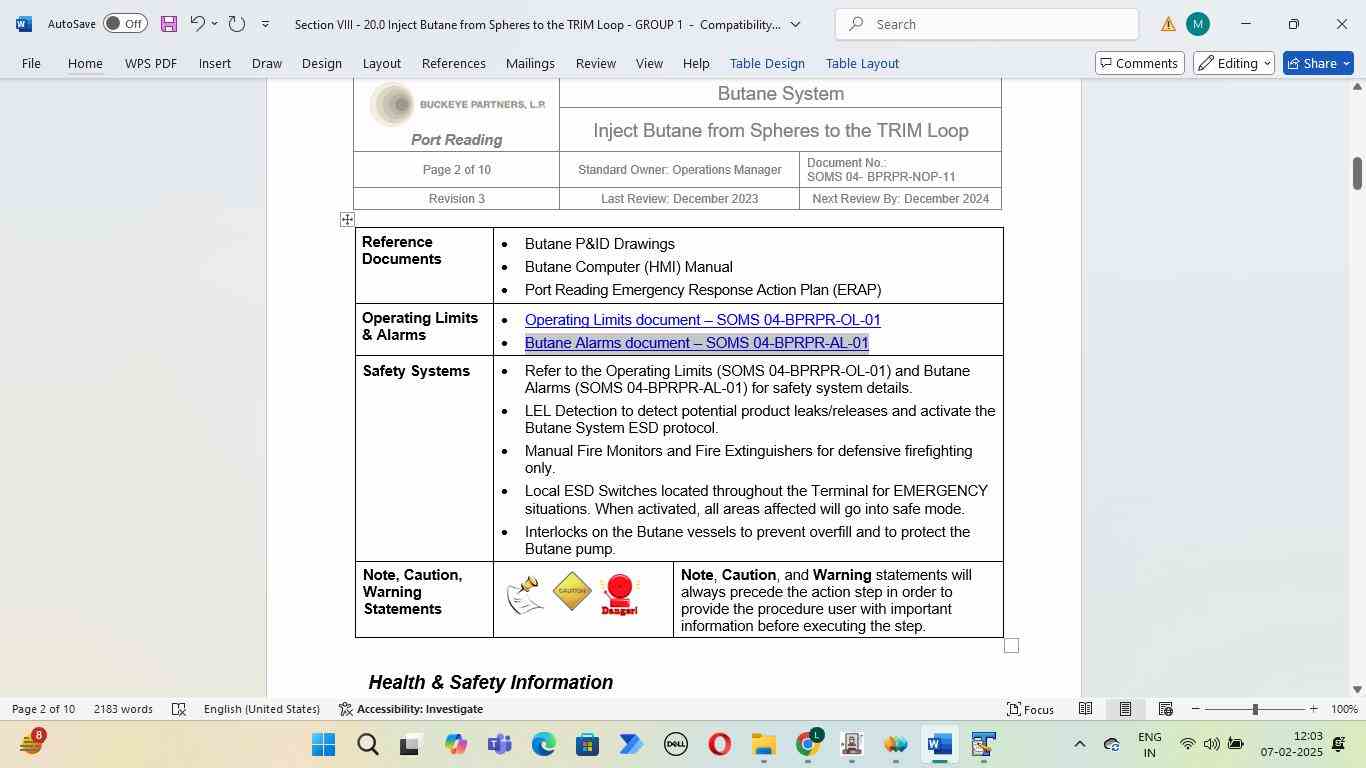Click the Share button
Viewport: 1366px width, 768px height.
(x=1318, y=63)
